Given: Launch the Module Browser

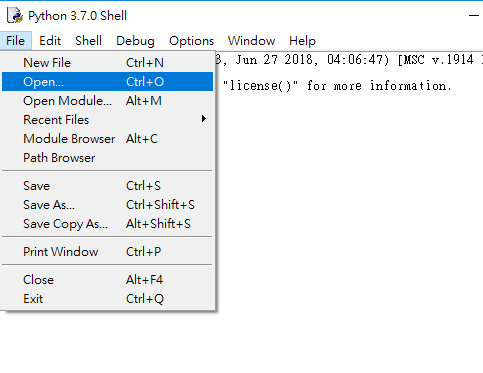Looking at the screenshot, I should tap(107, 139).
